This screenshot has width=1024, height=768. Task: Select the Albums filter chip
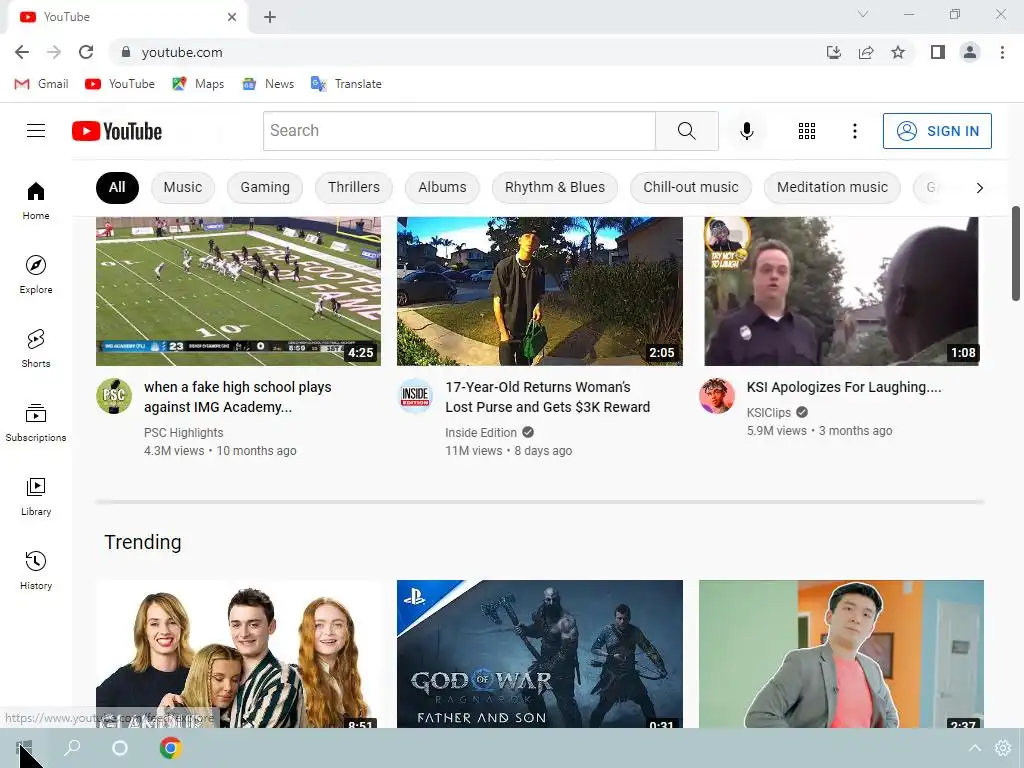click(442, 188)
